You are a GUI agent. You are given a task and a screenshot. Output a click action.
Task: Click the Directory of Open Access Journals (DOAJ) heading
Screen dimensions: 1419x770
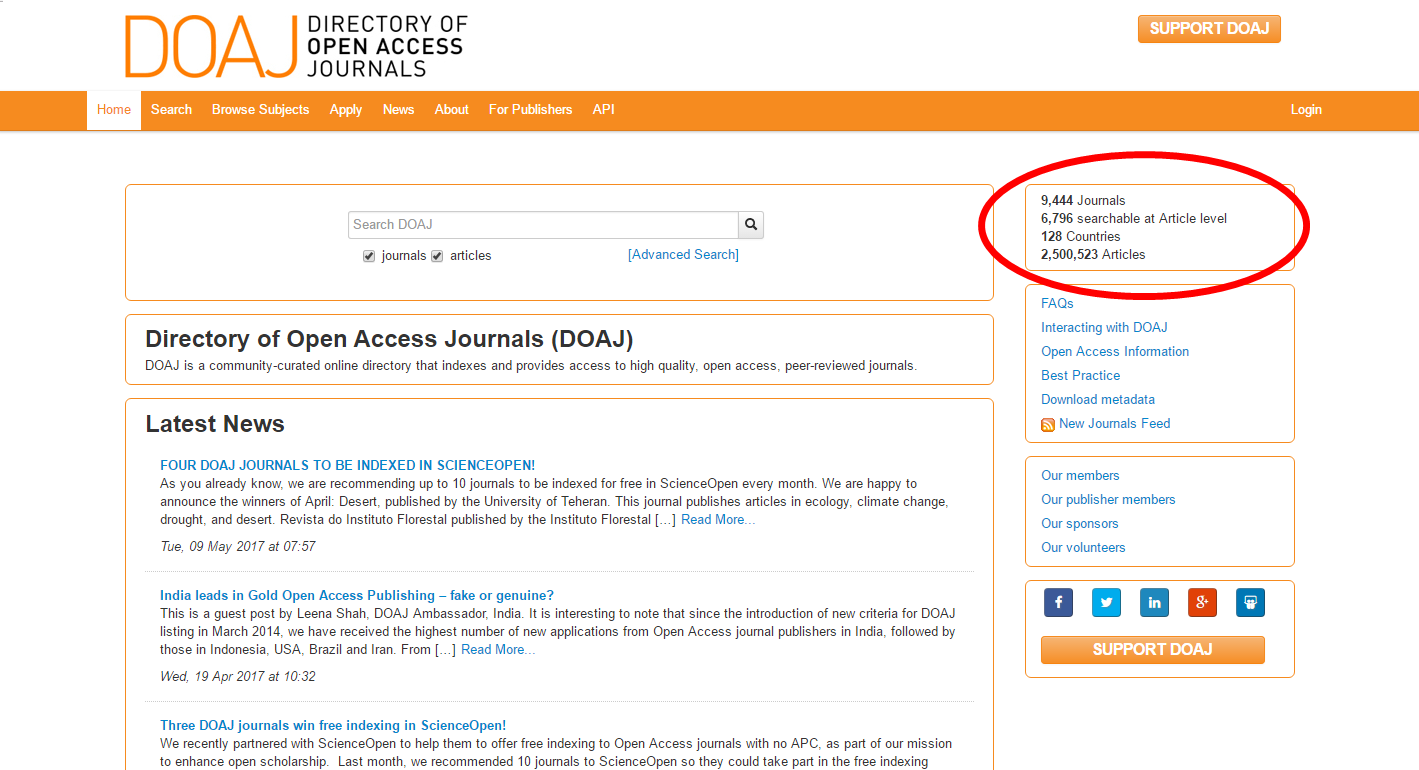389,339
